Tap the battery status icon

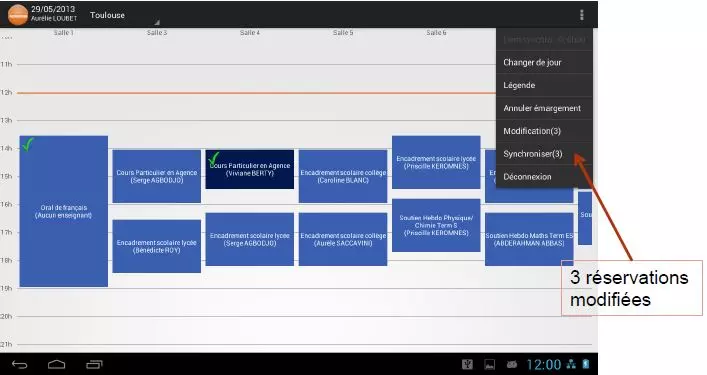[x=586, y=364]
